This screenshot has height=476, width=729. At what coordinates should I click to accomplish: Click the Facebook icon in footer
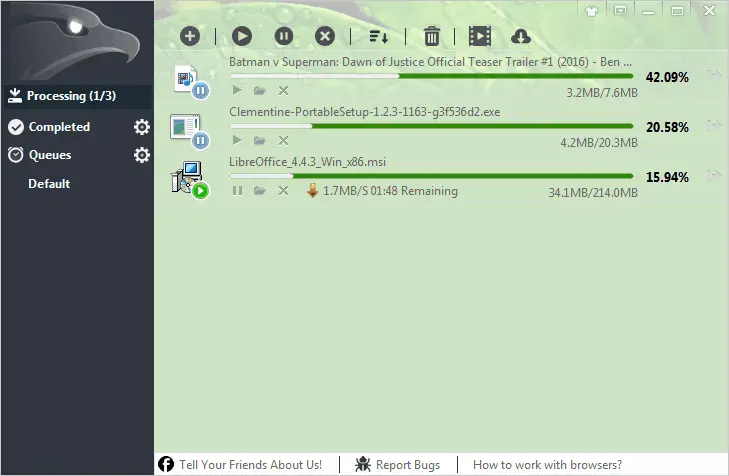point(166,464)
